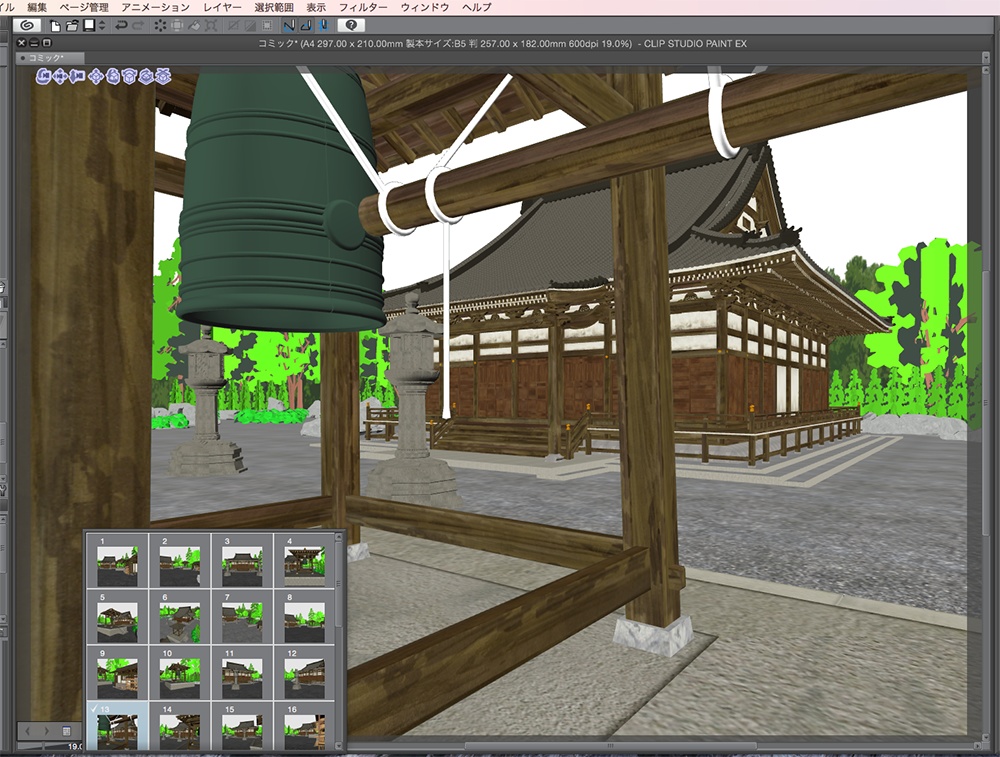This screenshot has width=1000, height=757.
Task: Click the next camera angle arrow button
Action: pyautogui.click(x=46, y=730)
